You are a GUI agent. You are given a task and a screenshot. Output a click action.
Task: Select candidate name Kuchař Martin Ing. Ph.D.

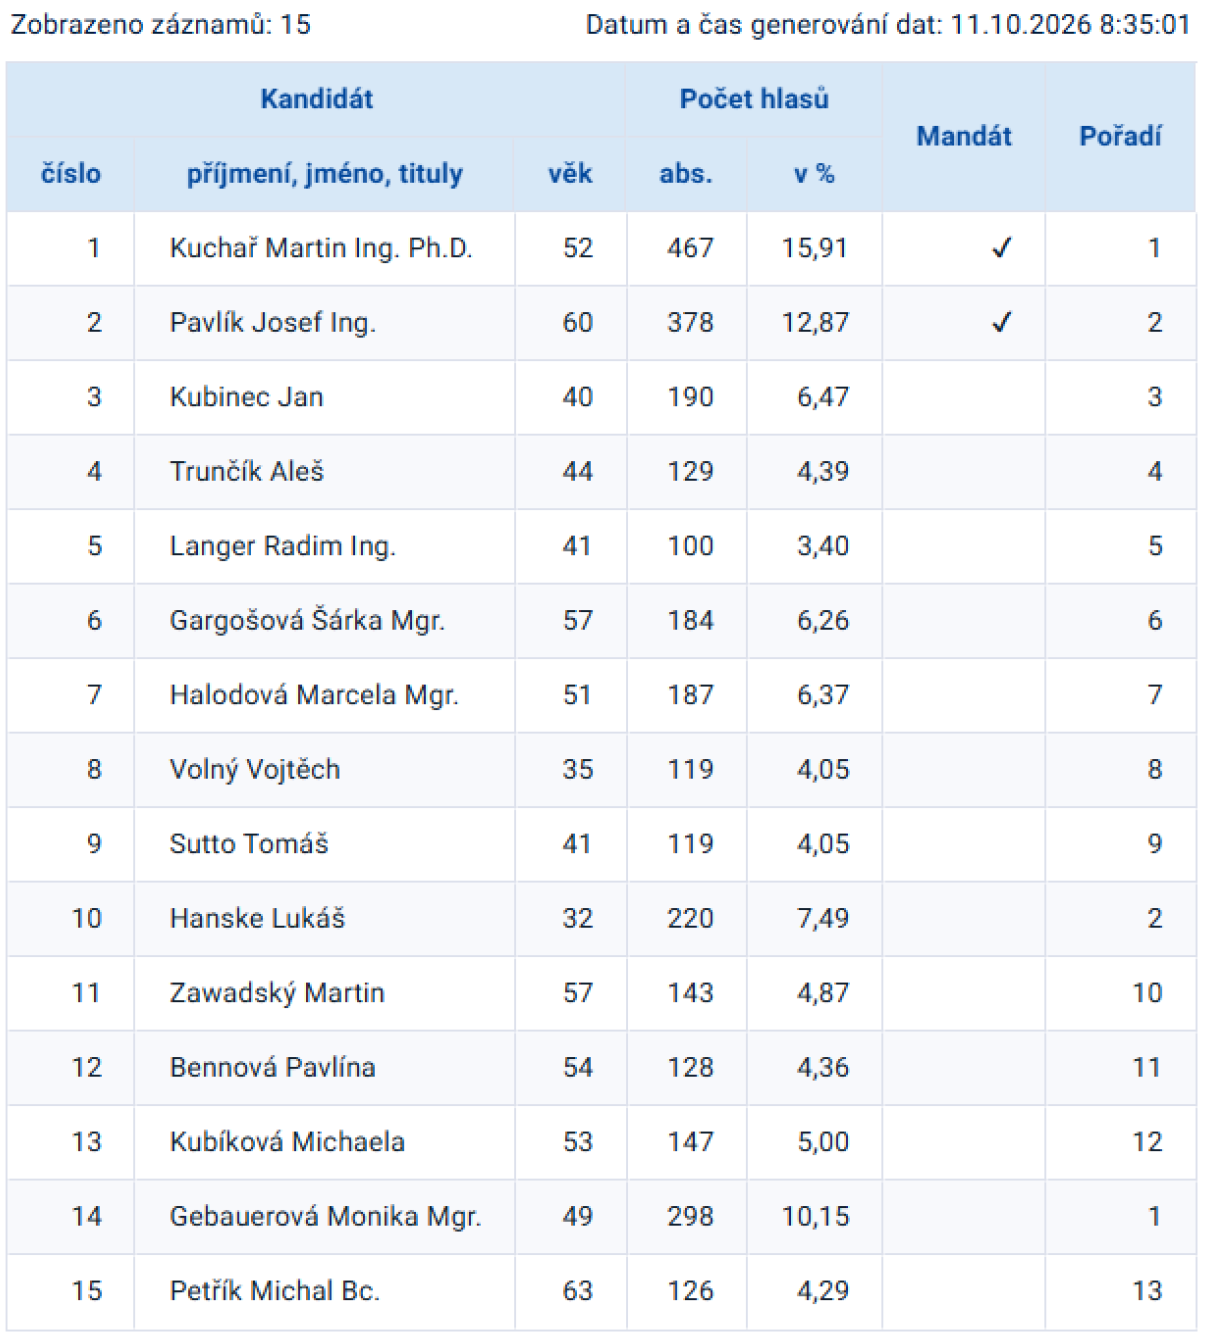pyautogui.click(x=321, y=248)
